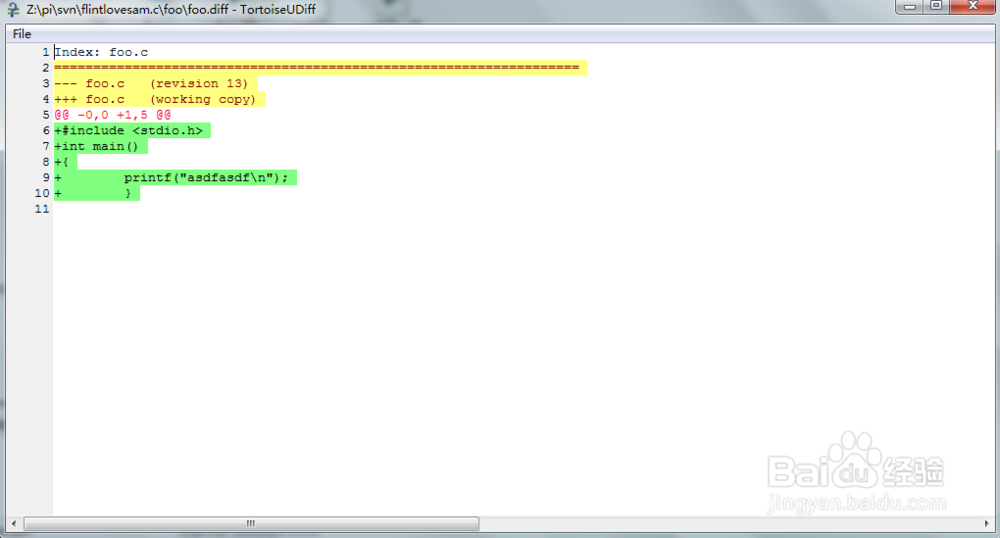Viewport: 1000px width, 538px height.
Task: Click the "+++ foo.c (working copy)" line
Action: (x=159, y=99)
